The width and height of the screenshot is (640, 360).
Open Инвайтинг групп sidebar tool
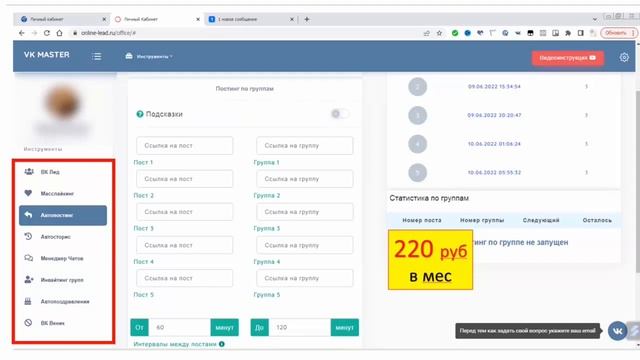pos(63,280)
